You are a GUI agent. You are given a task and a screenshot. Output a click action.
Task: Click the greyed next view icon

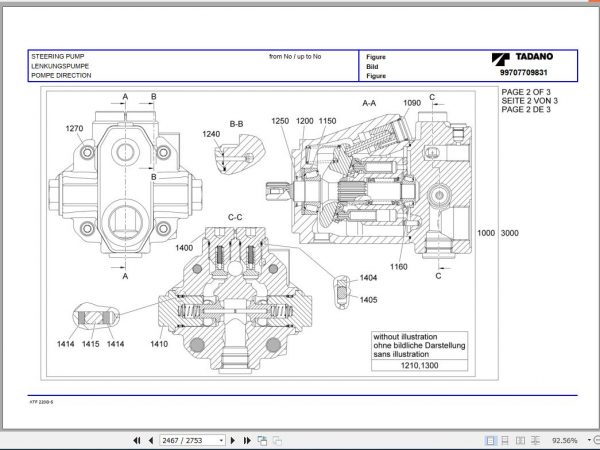tap(277, 440)
